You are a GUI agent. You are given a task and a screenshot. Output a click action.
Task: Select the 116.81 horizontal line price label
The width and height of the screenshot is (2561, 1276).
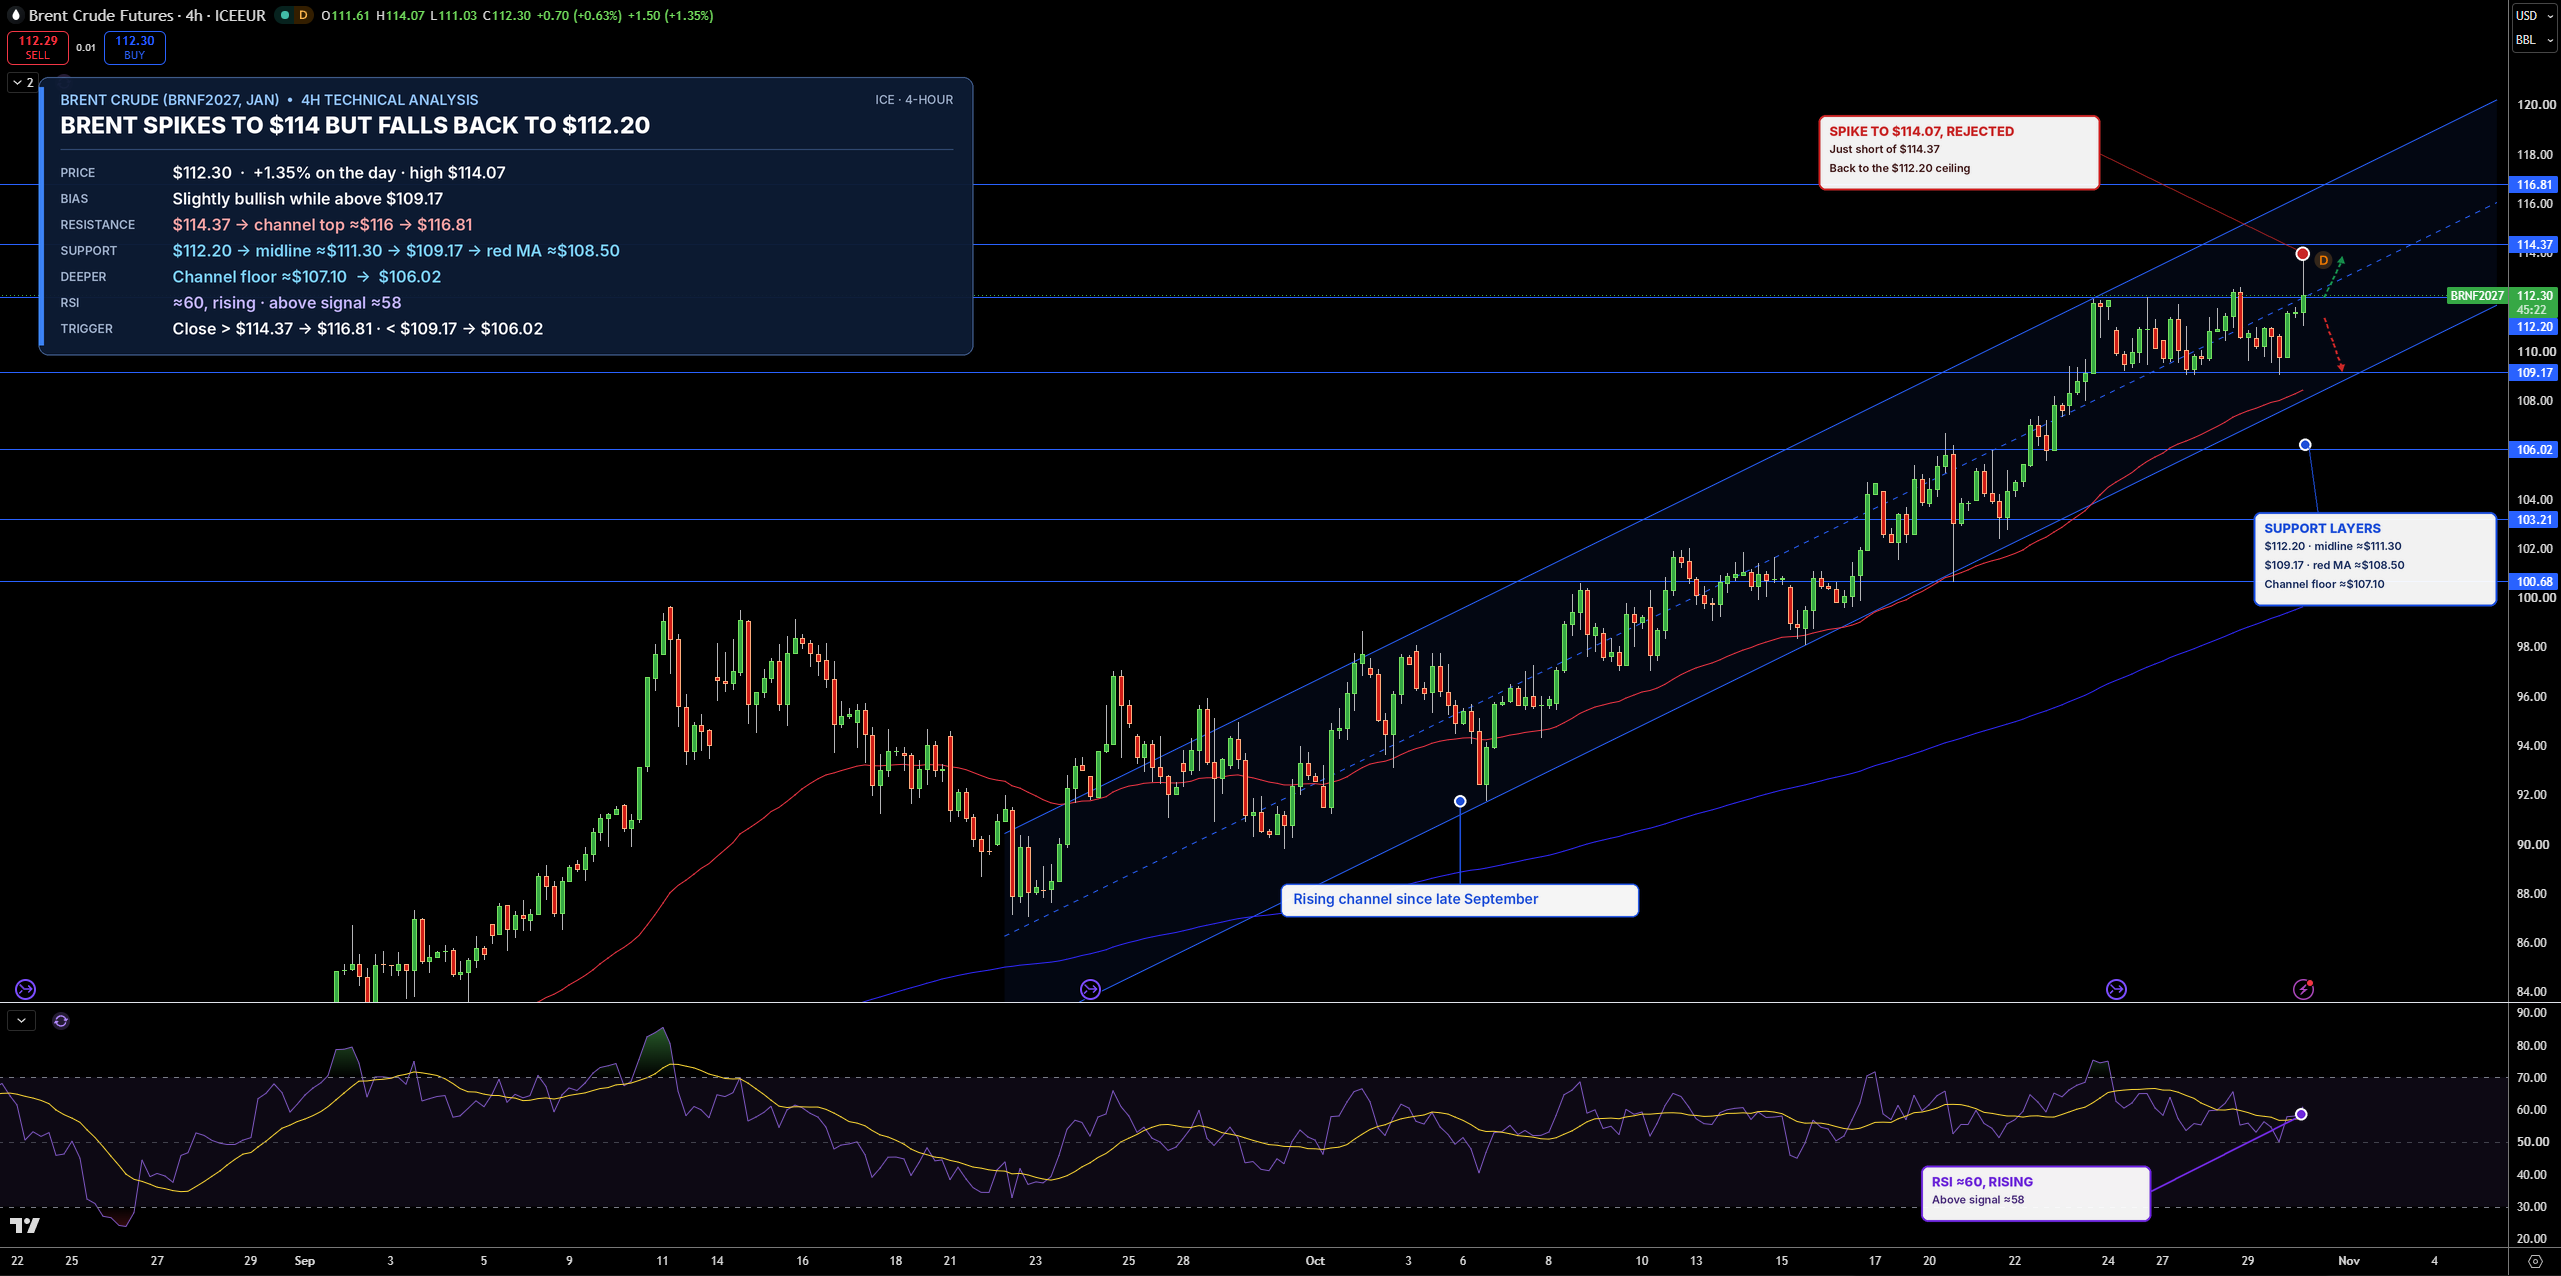click(x=2534, y=185)
